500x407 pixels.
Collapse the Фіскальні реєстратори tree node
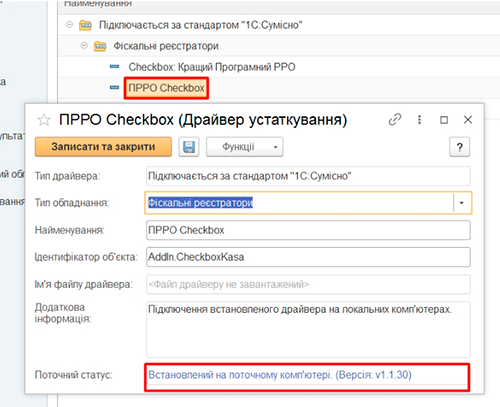tap(84, 45)
